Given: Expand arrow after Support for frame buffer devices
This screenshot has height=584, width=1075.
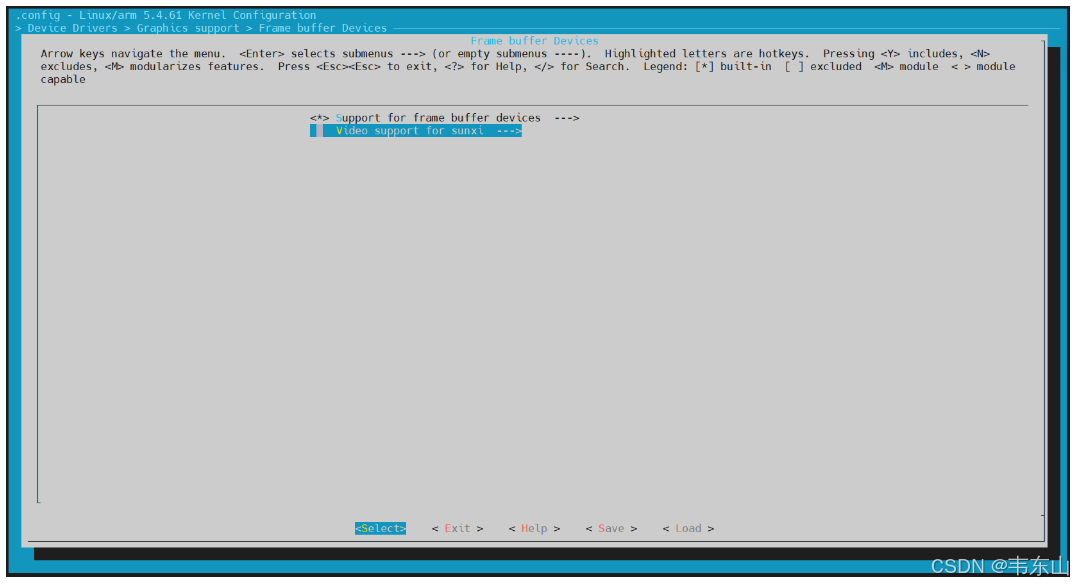Looking at the screenshot, I should click(x=567, y=118).
